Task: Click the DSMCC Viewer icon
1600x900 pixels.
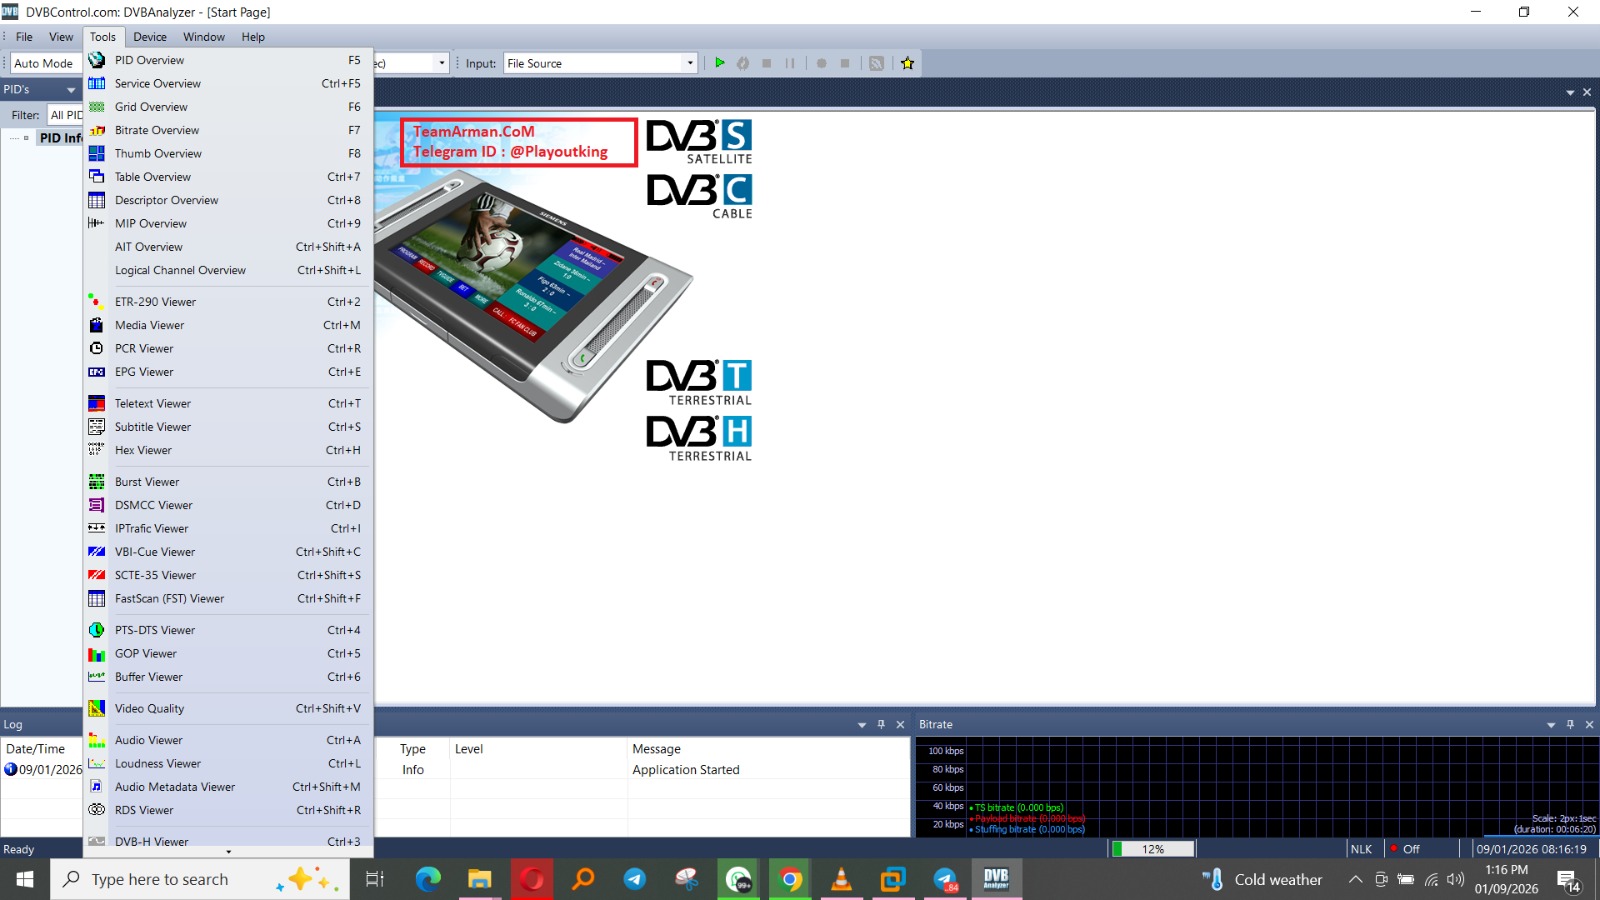Action: [97, 505]
